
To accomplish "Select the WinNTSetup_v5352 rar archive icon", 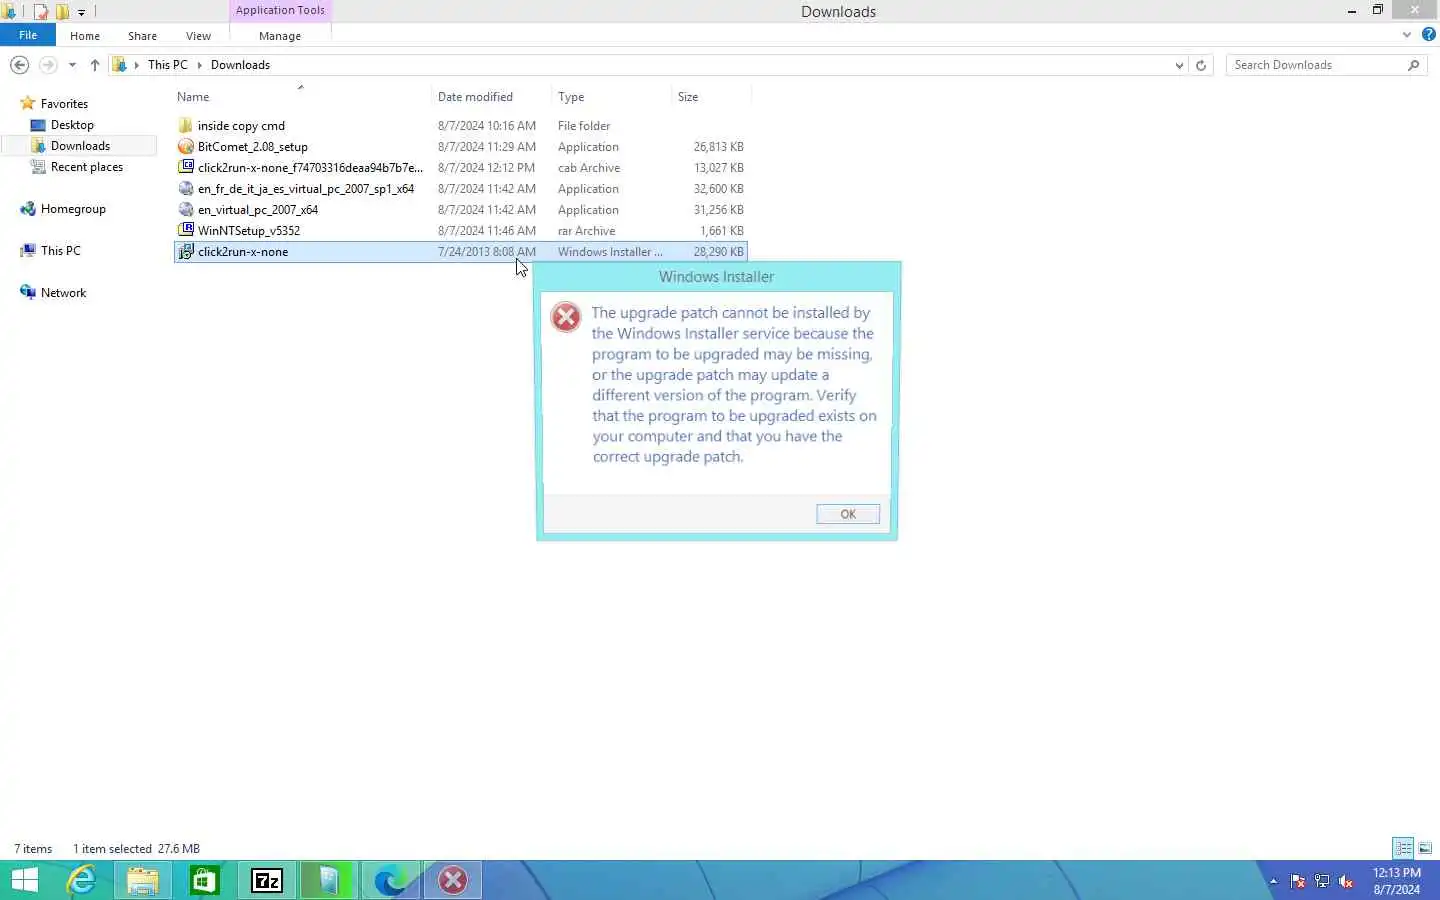I will click(185, 231).
